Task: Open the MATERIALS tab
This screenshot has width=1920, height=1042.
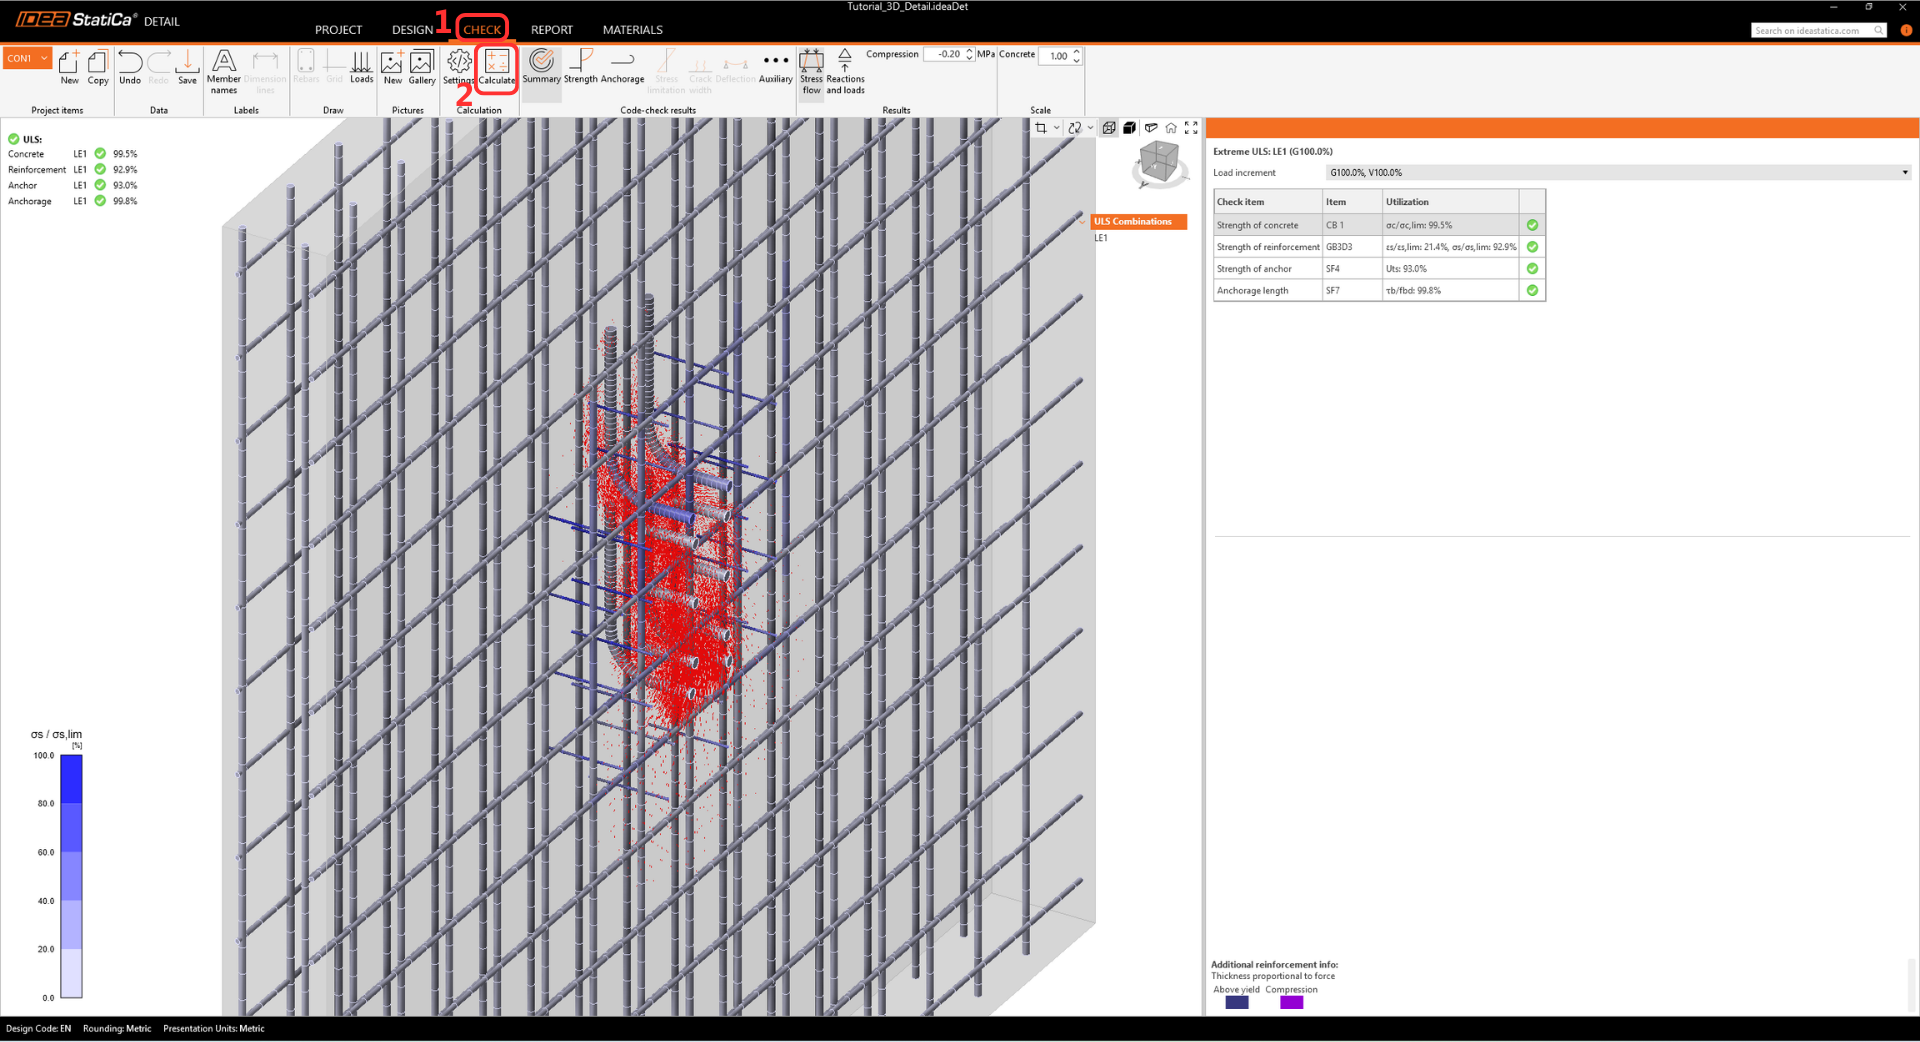Action: coord(632,30)
